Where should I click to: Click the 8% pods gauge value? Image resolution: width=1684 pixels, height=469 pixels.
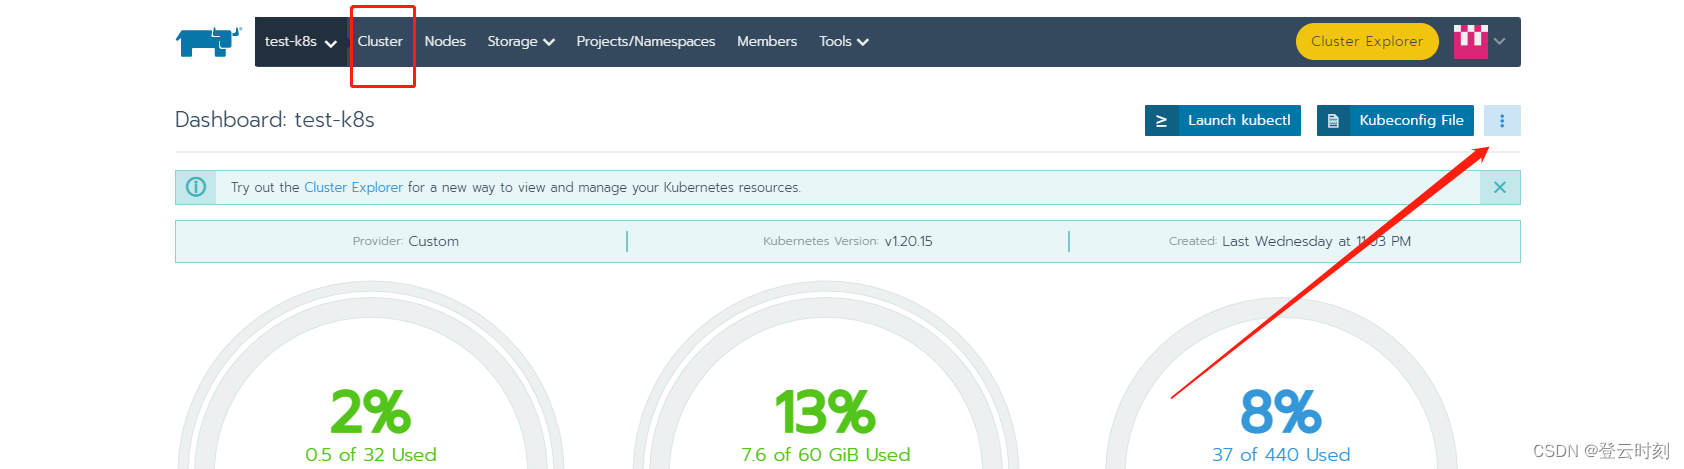tap(1281, 411)
